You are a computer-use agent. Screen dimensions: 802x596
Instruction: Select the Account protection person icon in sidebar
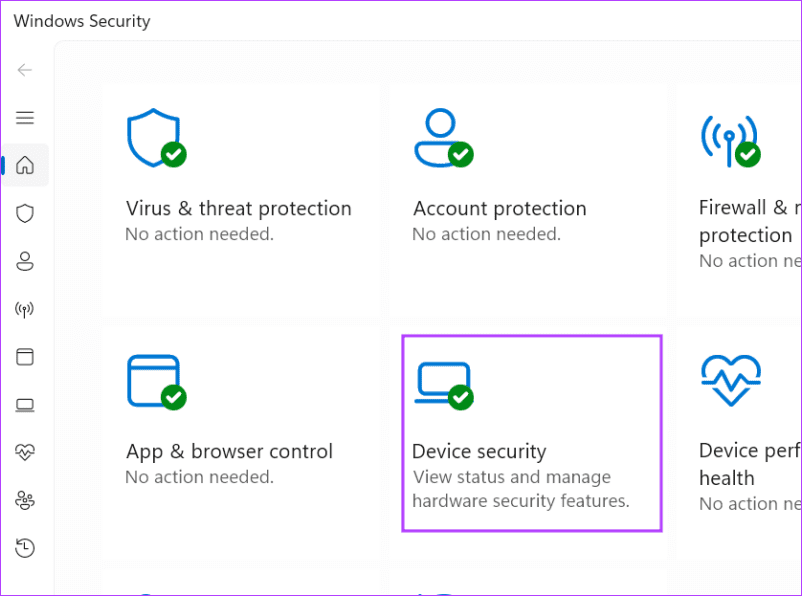(x=25, y=261)
